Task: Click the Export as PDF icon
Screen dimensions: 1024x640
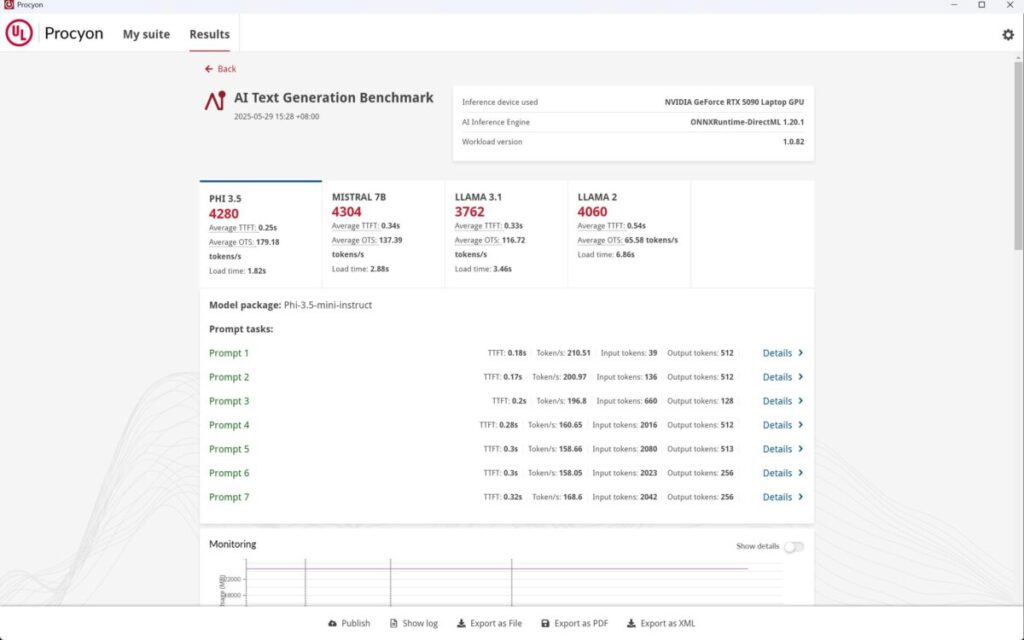Action: [x=545, y=623]
